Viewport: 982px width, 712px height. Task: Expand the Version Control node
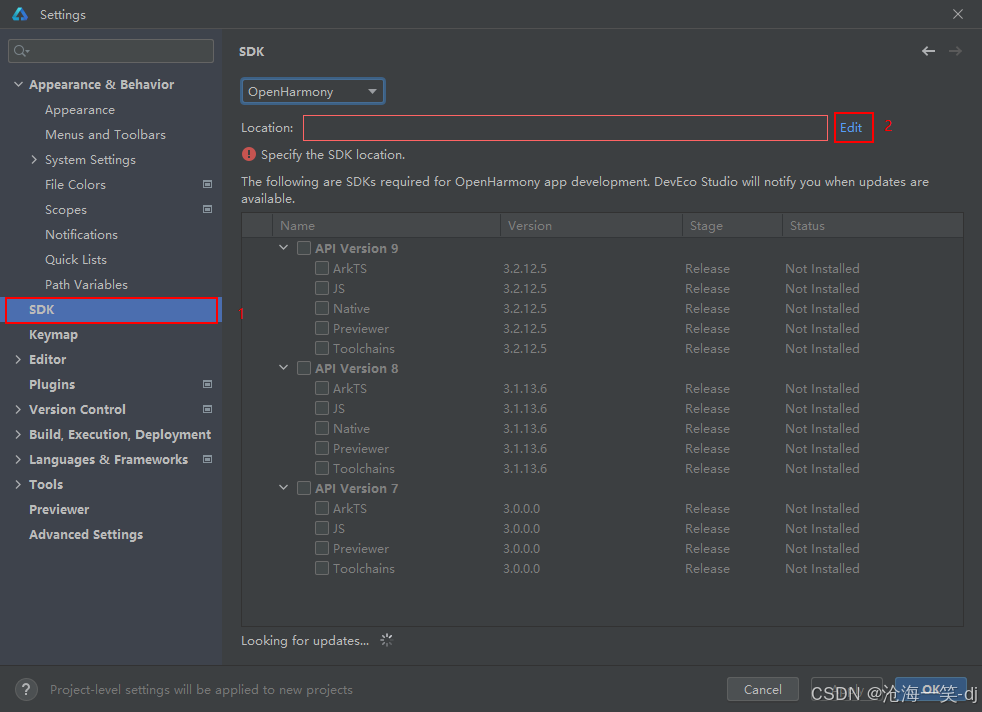click(x=18, y=409)
